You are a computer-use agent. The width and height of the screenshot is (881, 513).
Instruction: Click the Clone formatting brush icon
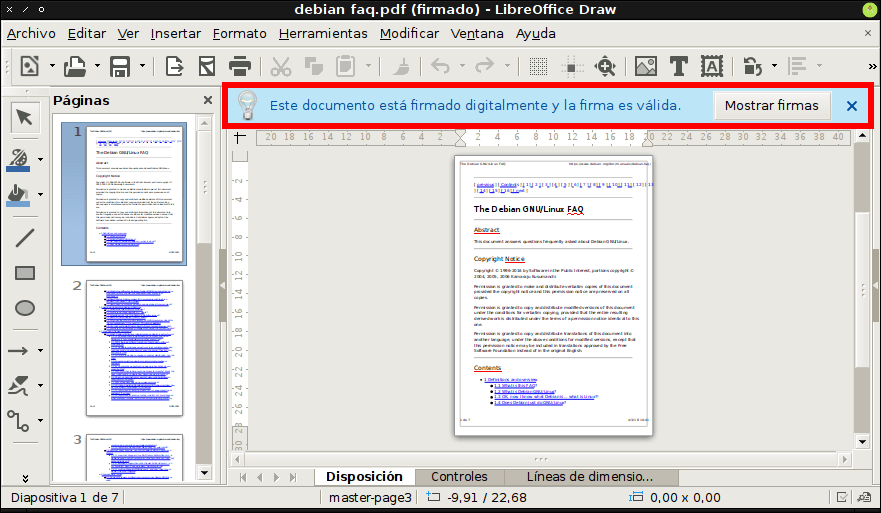point(401,66)
